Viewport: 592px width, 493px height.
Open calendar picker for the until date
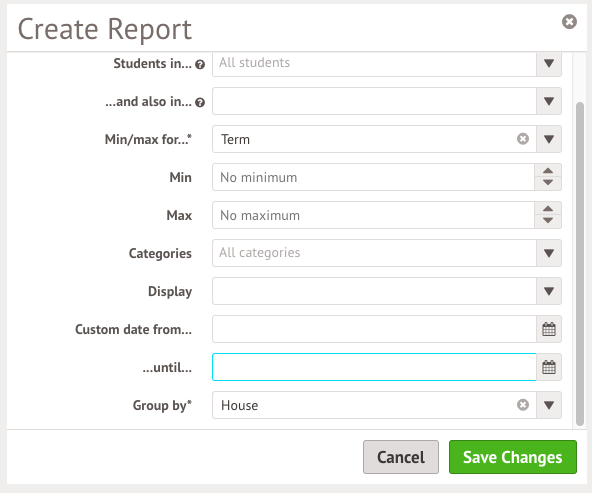point(549,367)
